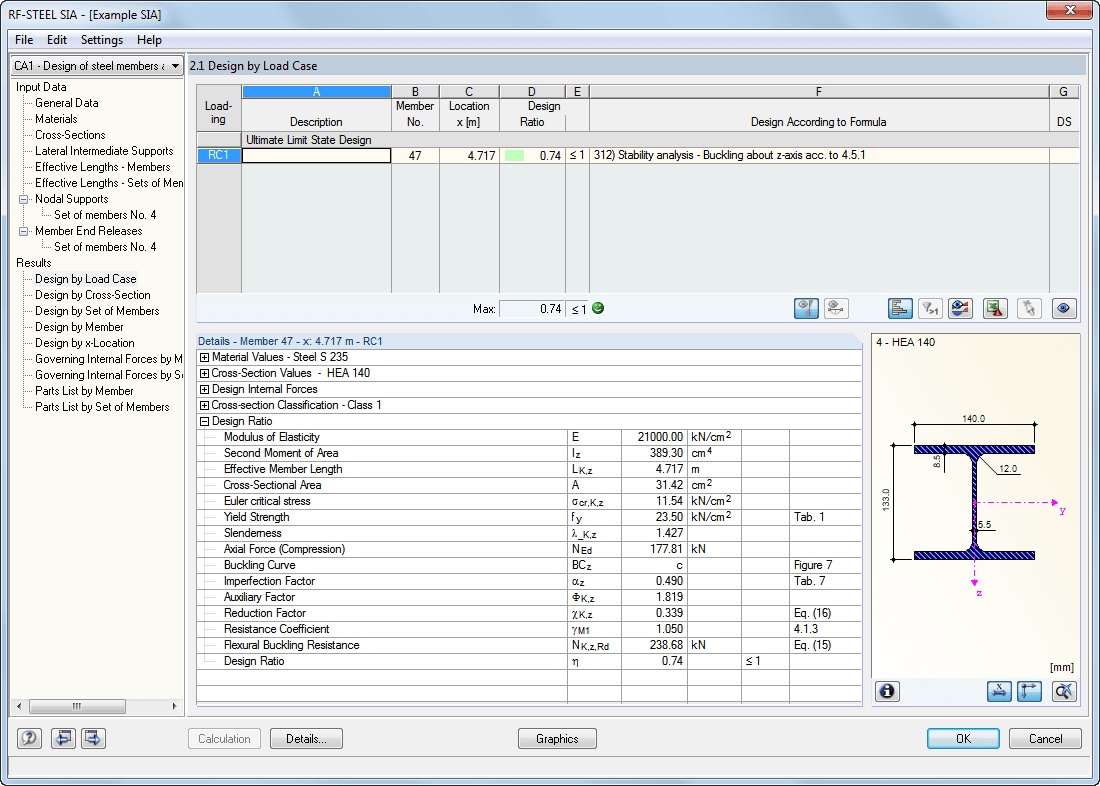Go to next table arrow icon

(x=93, y=738)
